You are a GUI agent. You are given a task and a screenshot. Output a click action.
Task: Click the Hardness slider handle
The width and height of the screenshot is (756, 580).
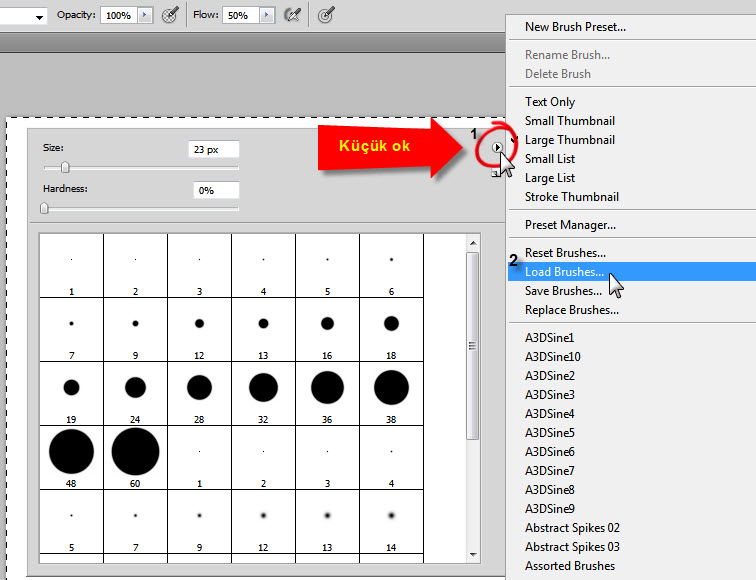(x=44, y=208)
